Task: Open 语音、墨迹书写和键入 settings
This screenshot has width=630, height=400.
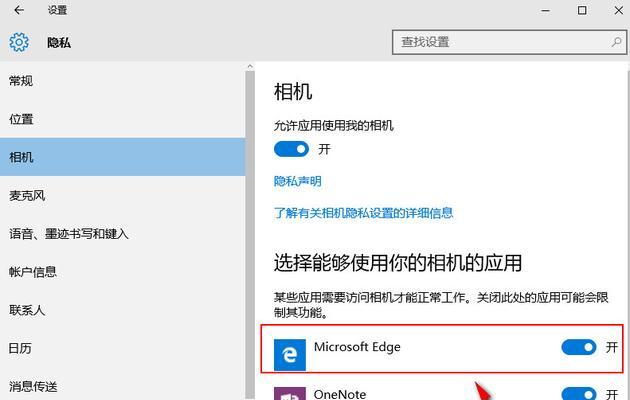Action: point(123,234)
